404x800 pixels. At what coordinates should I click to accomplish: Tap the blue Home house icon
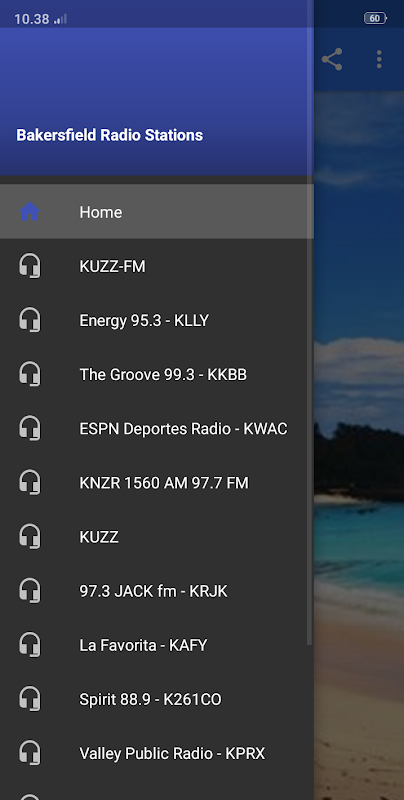30,211
